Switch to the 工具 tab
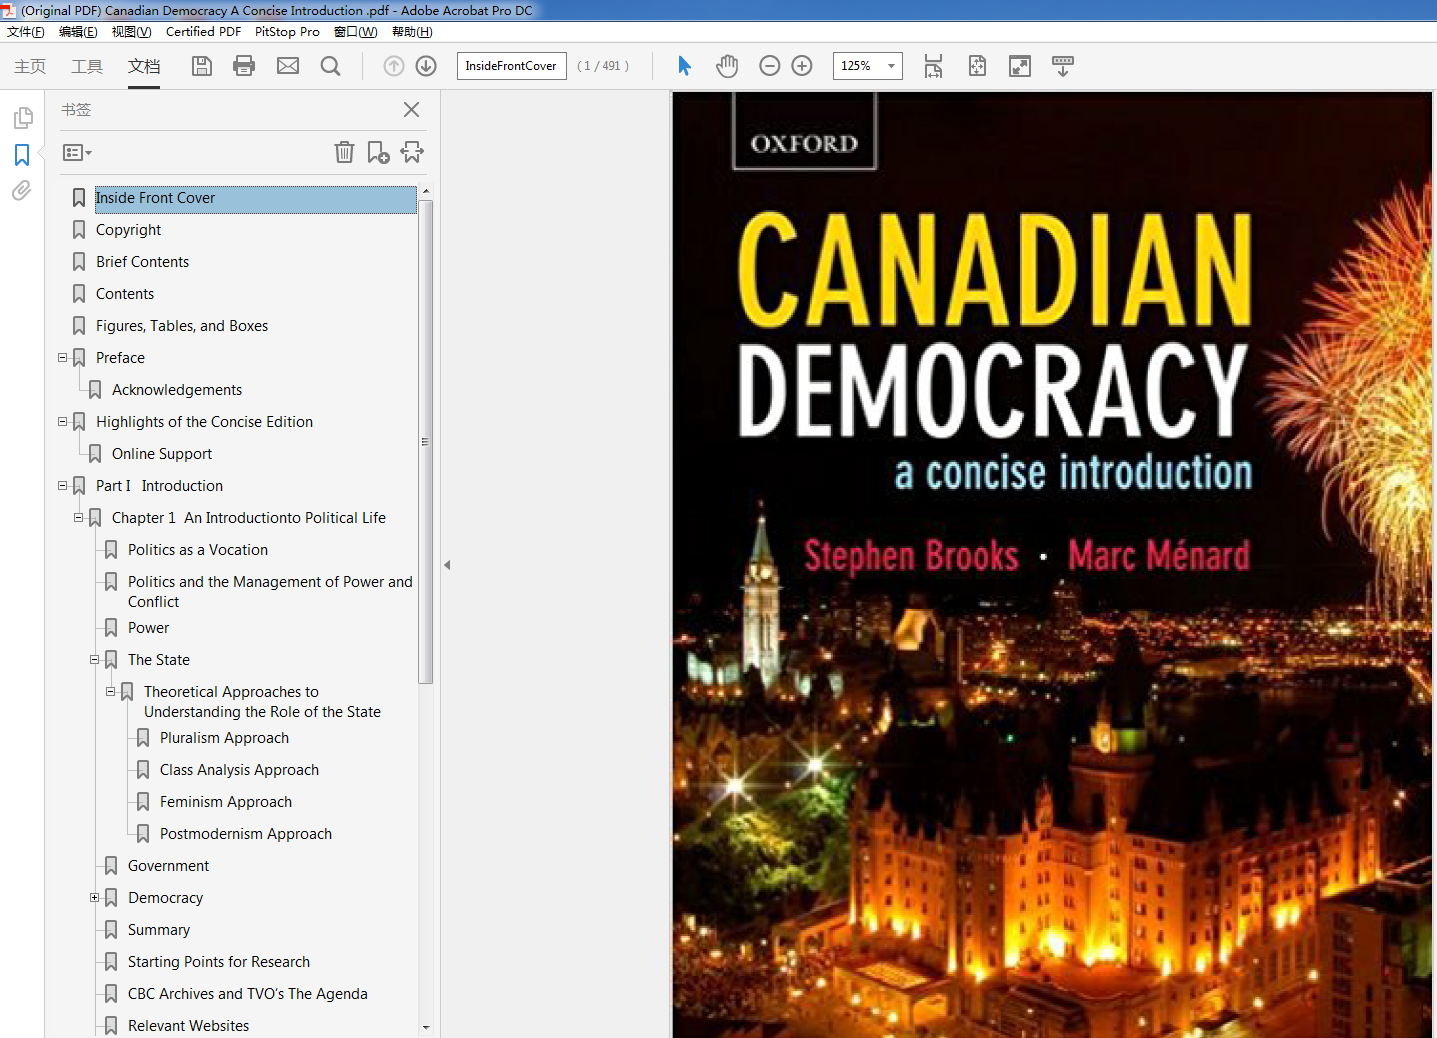Screen dimensions: 1437x1038 click(87, 66)
